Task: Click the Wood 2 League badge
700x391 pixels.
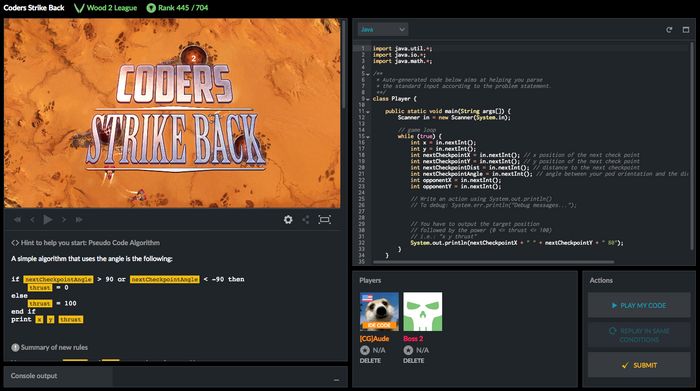Action: 106,8
